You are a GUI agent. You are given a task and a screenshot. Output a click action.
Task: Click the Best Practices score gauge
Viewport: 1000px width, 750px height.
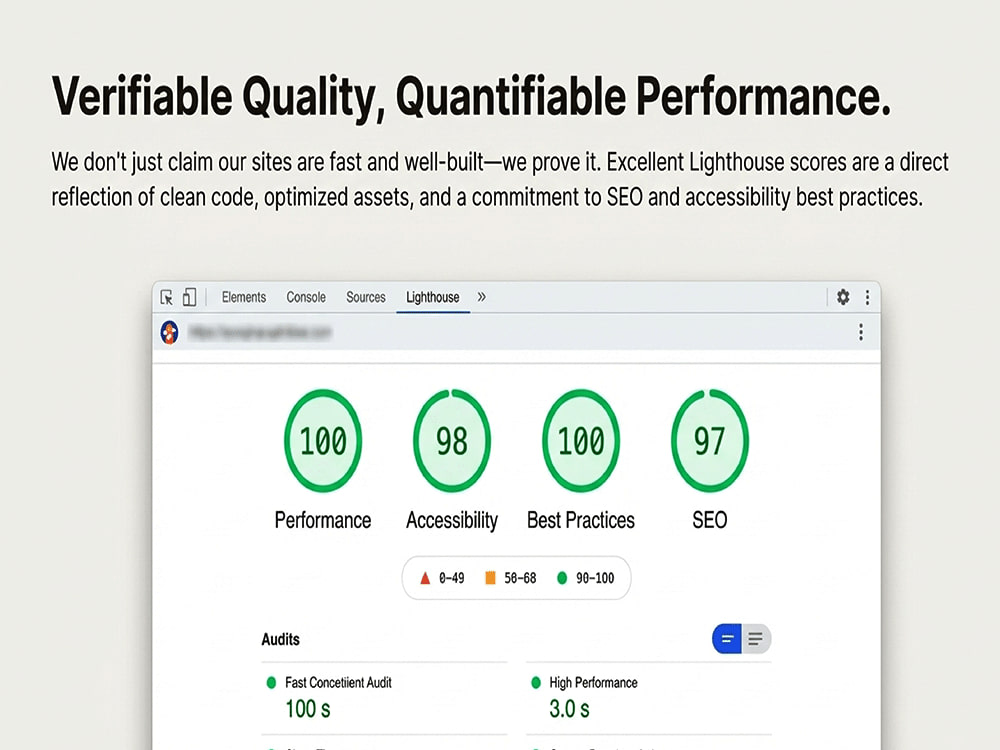[x=580, y=441]
